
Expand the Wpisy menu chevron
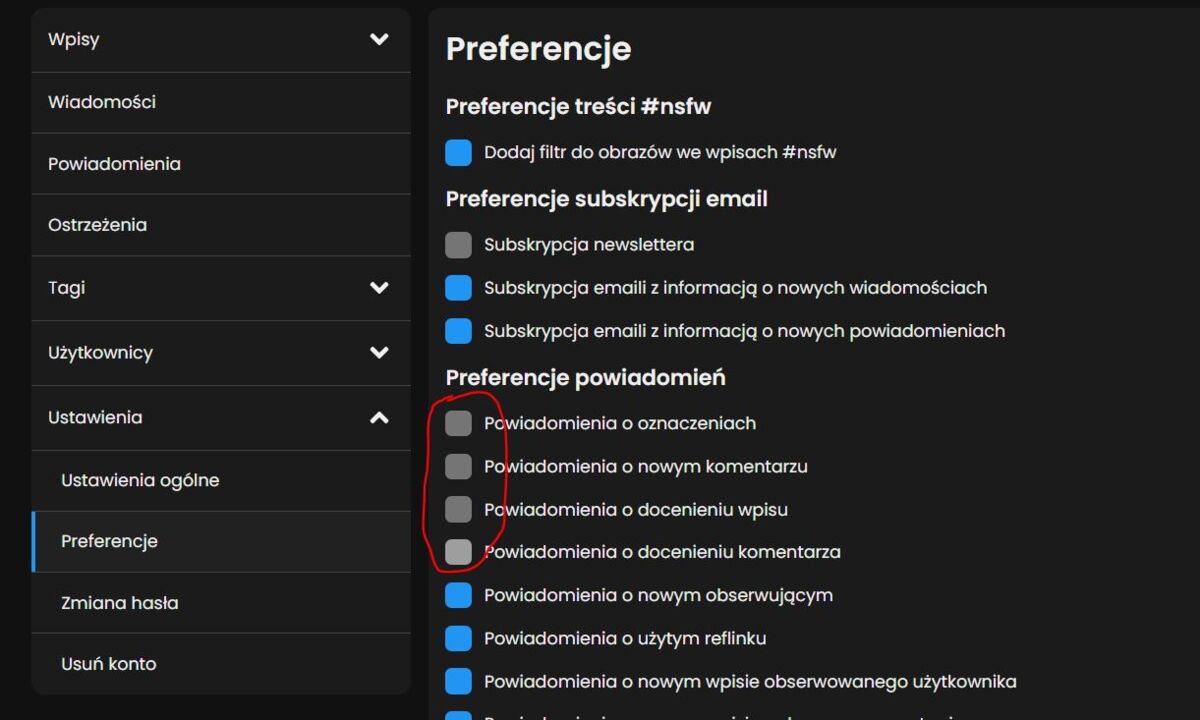(379, 40)
